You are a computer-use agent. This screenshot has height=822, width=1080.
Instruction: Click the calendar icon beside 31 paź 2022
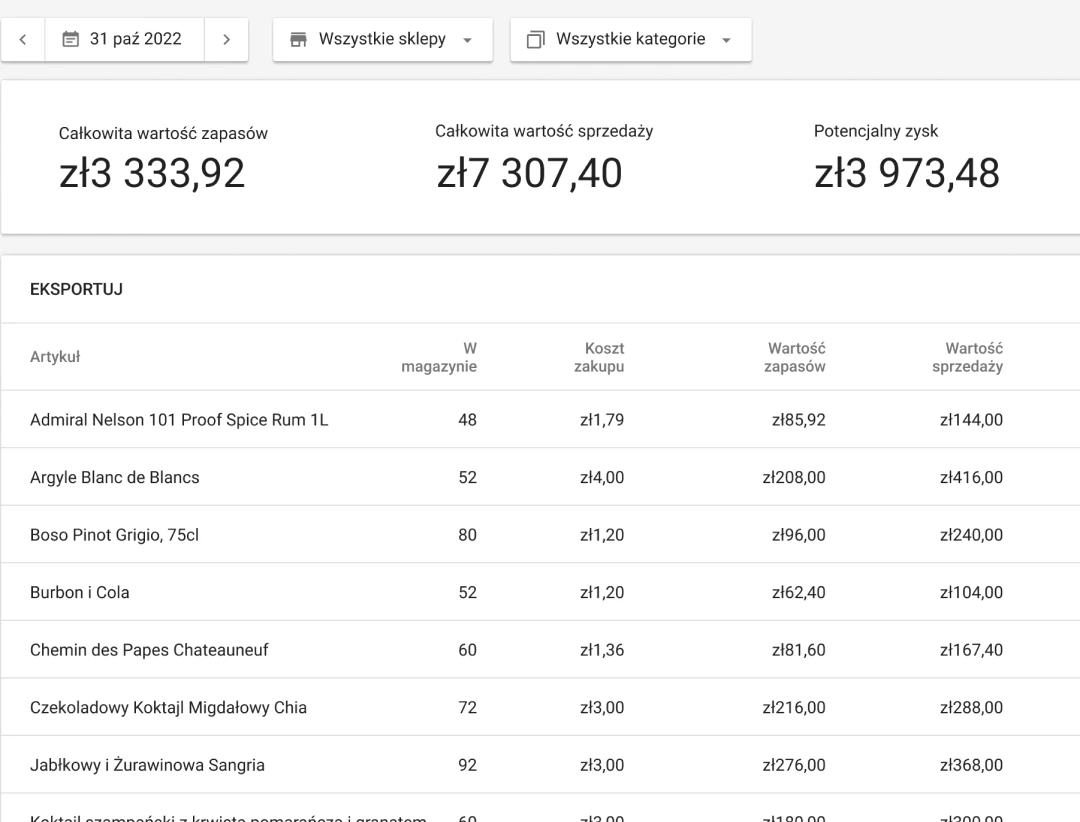(x=70, y=40)
